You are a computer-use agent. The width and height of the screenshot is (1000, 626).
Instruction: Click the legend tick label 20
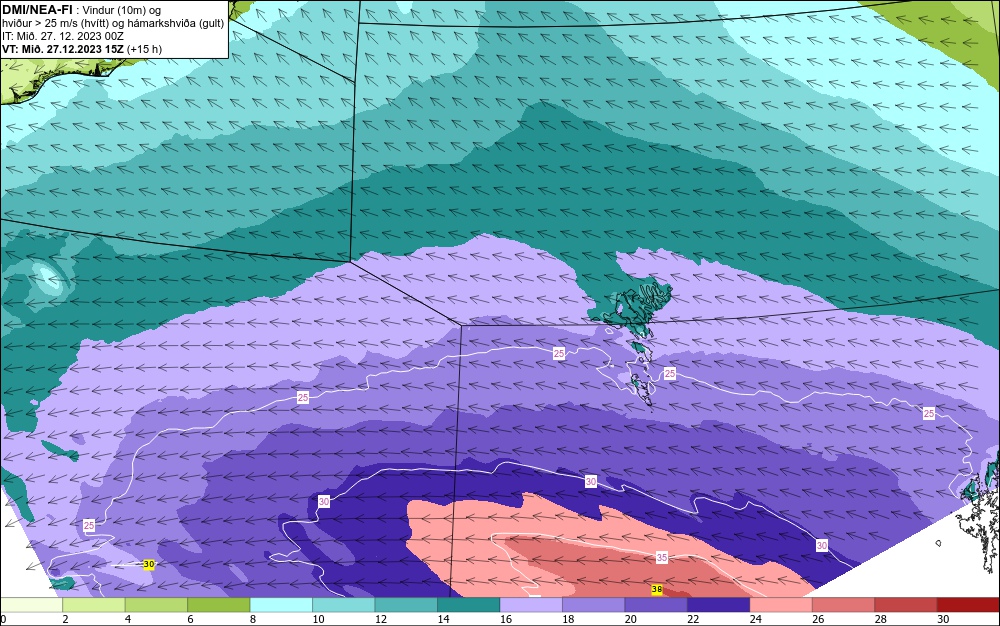[x=631, y=619]
